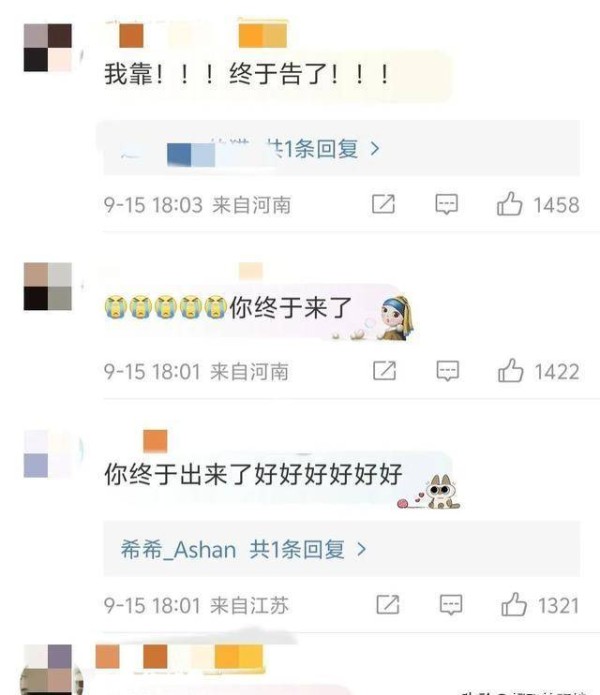
Task: Share the Jiangsu comment
Action: [388, 605]
